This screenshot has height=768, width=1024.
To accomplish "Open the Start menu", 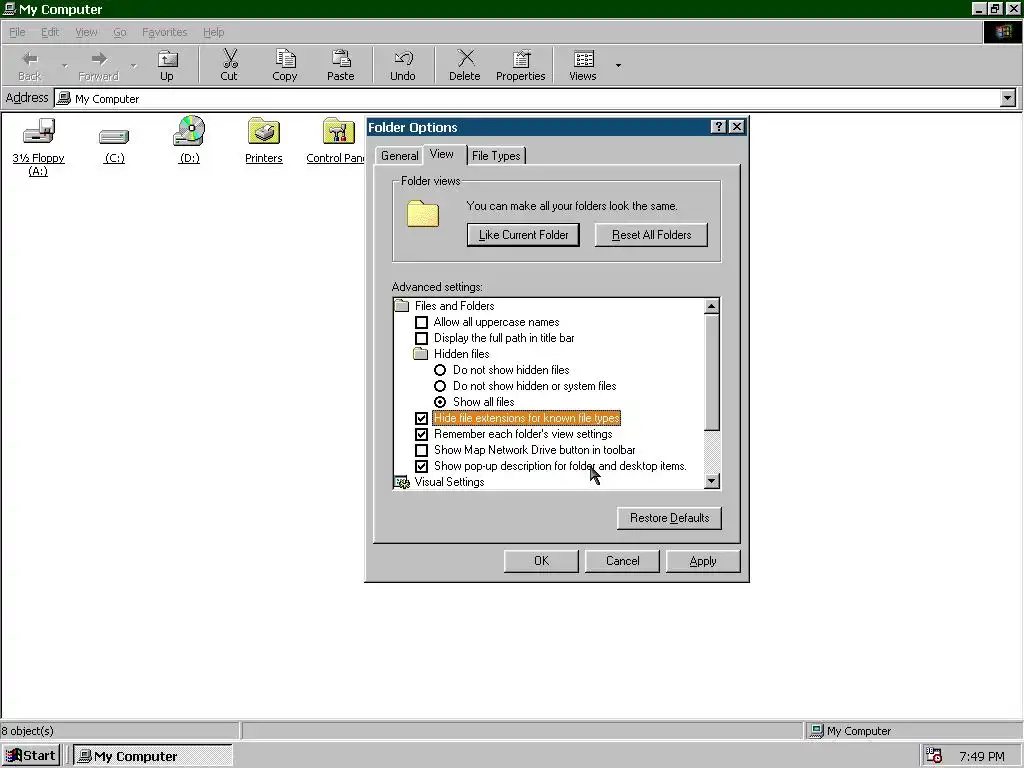I will click(31, 756).
